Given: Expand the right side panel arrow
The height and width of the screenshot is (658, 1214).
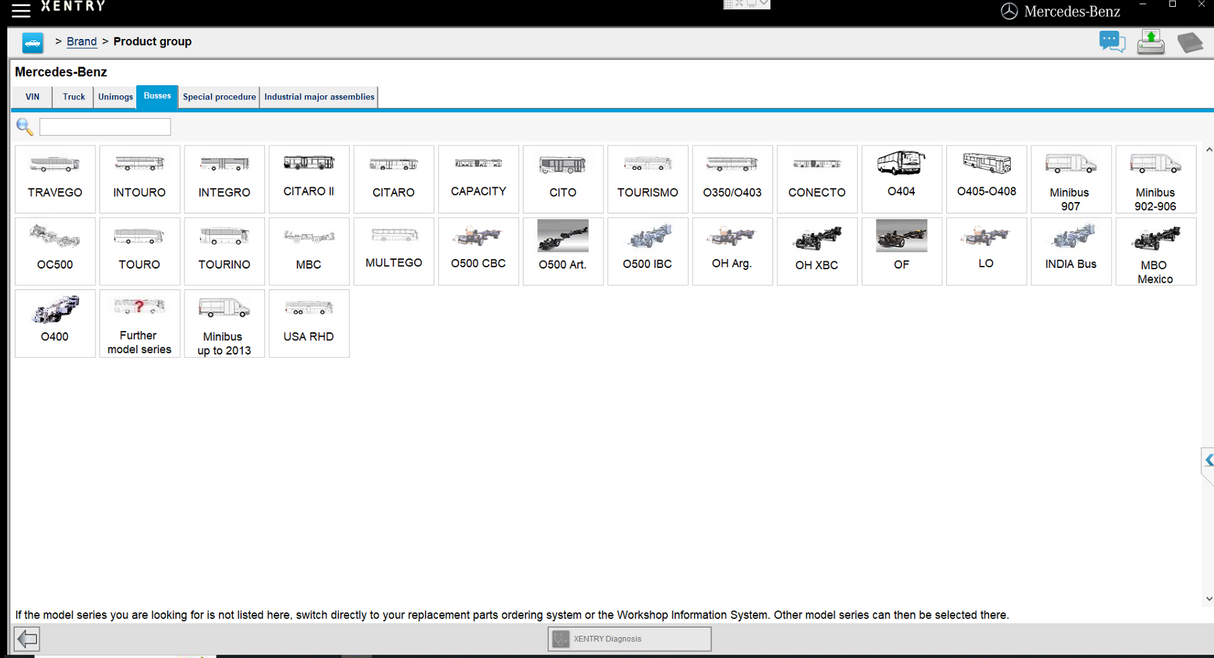Looking at the screenshot, I should point(1208,461).
